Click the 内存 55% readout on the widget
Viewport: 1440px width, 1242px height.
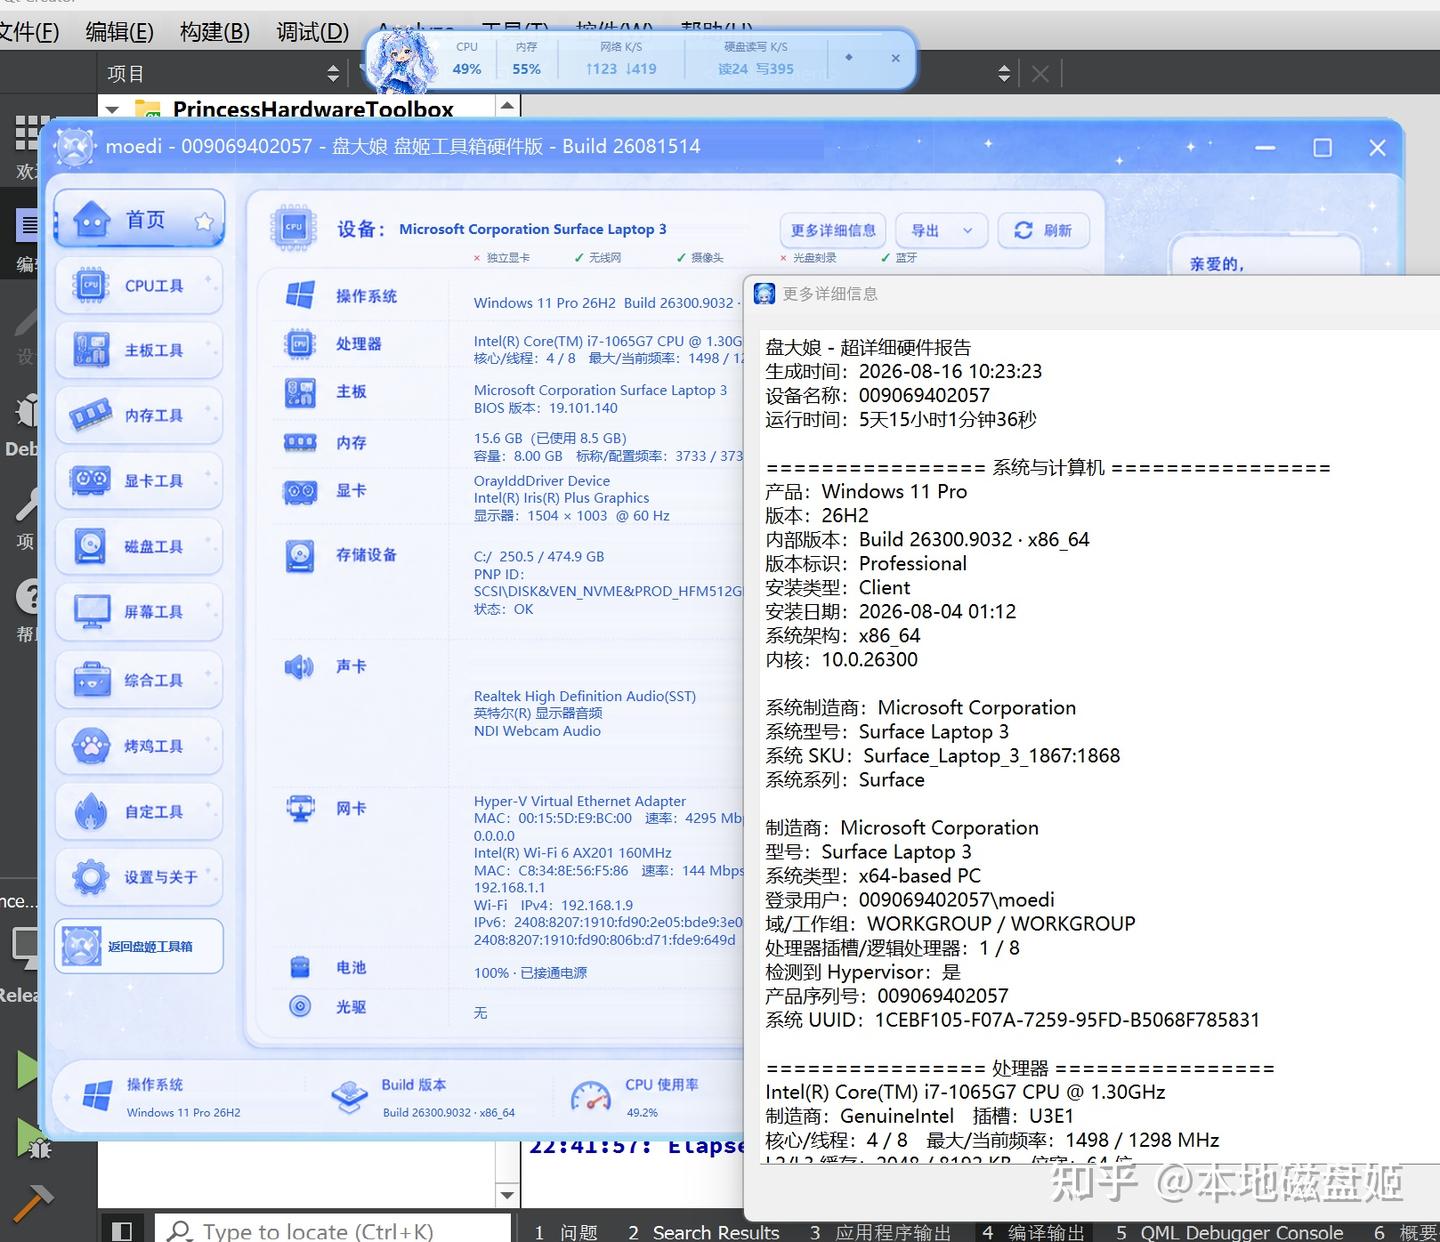pos(526,59)
